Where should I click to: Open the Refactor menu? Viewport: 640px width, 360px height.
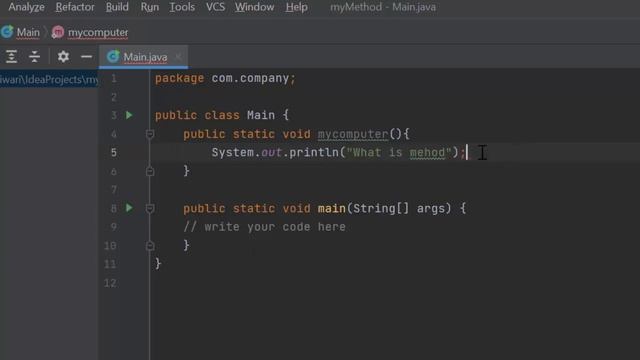pyautogui.click(x=75, y=7)
